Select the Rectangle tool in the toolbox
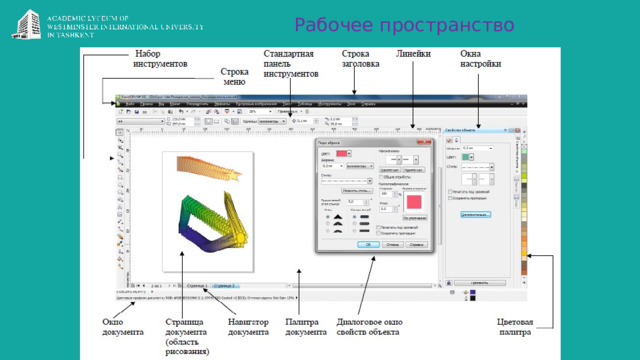This screenshot has width=640, height=360. click(120, 177)
